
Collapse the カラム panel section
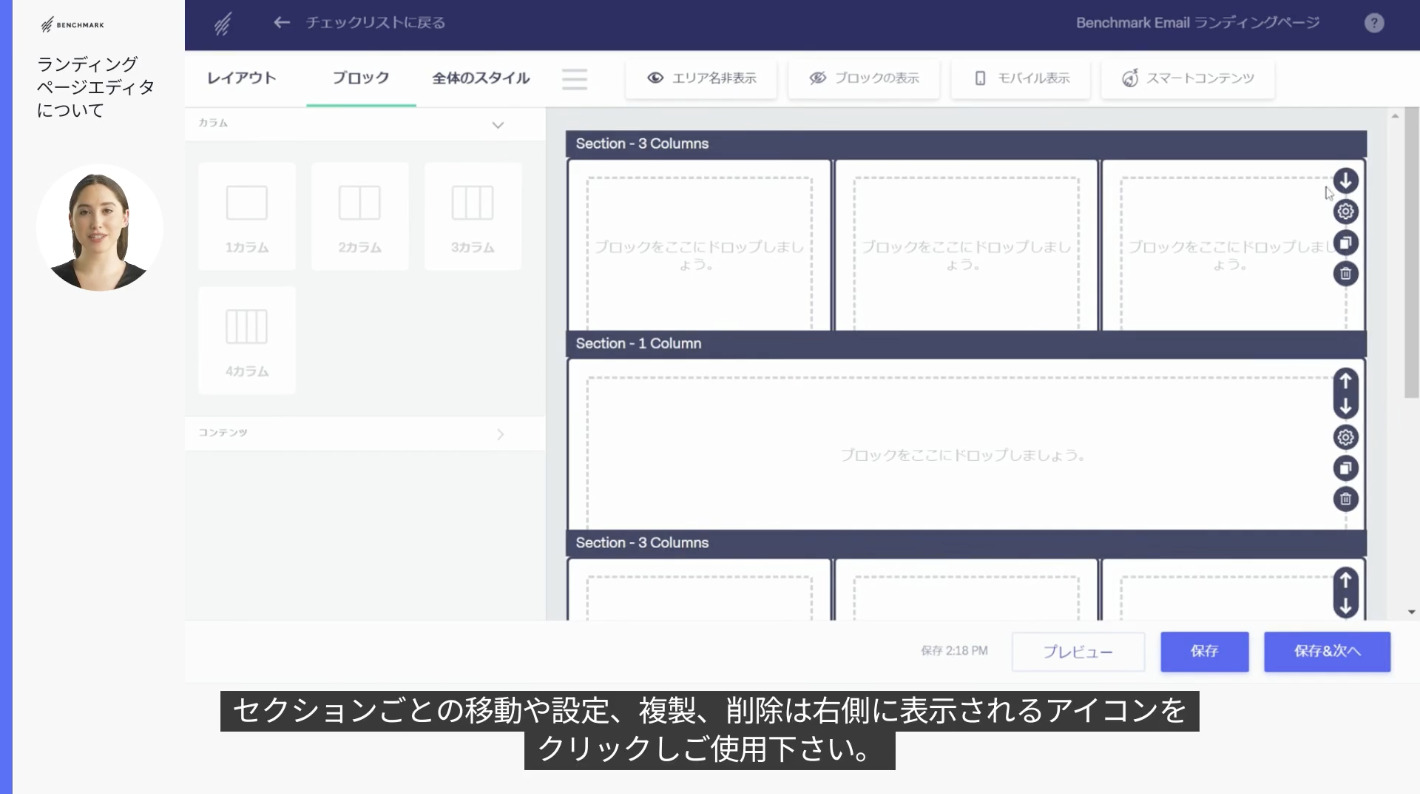pos(498,125)
